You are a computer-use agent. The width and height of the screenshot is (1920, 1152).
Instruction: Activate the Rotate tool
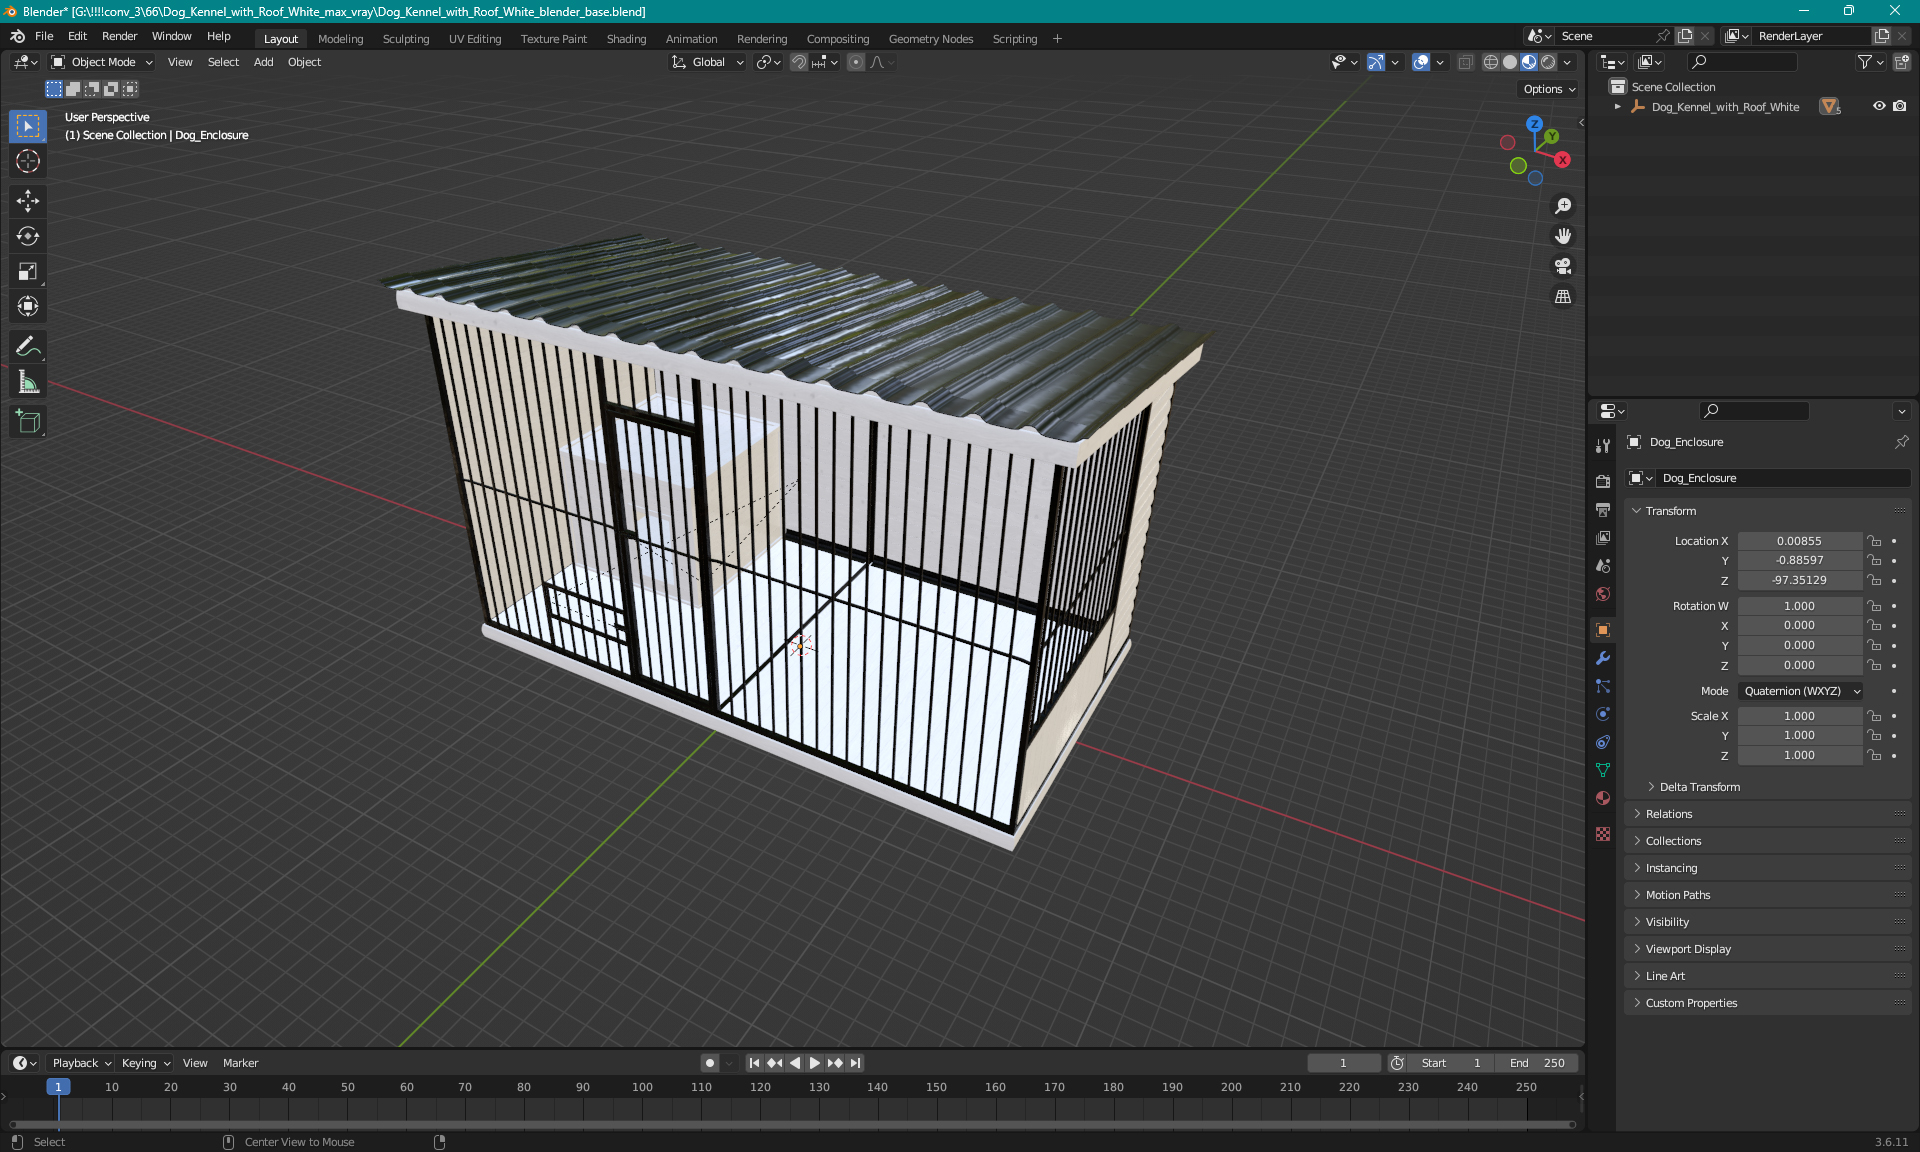coord(28,236)
